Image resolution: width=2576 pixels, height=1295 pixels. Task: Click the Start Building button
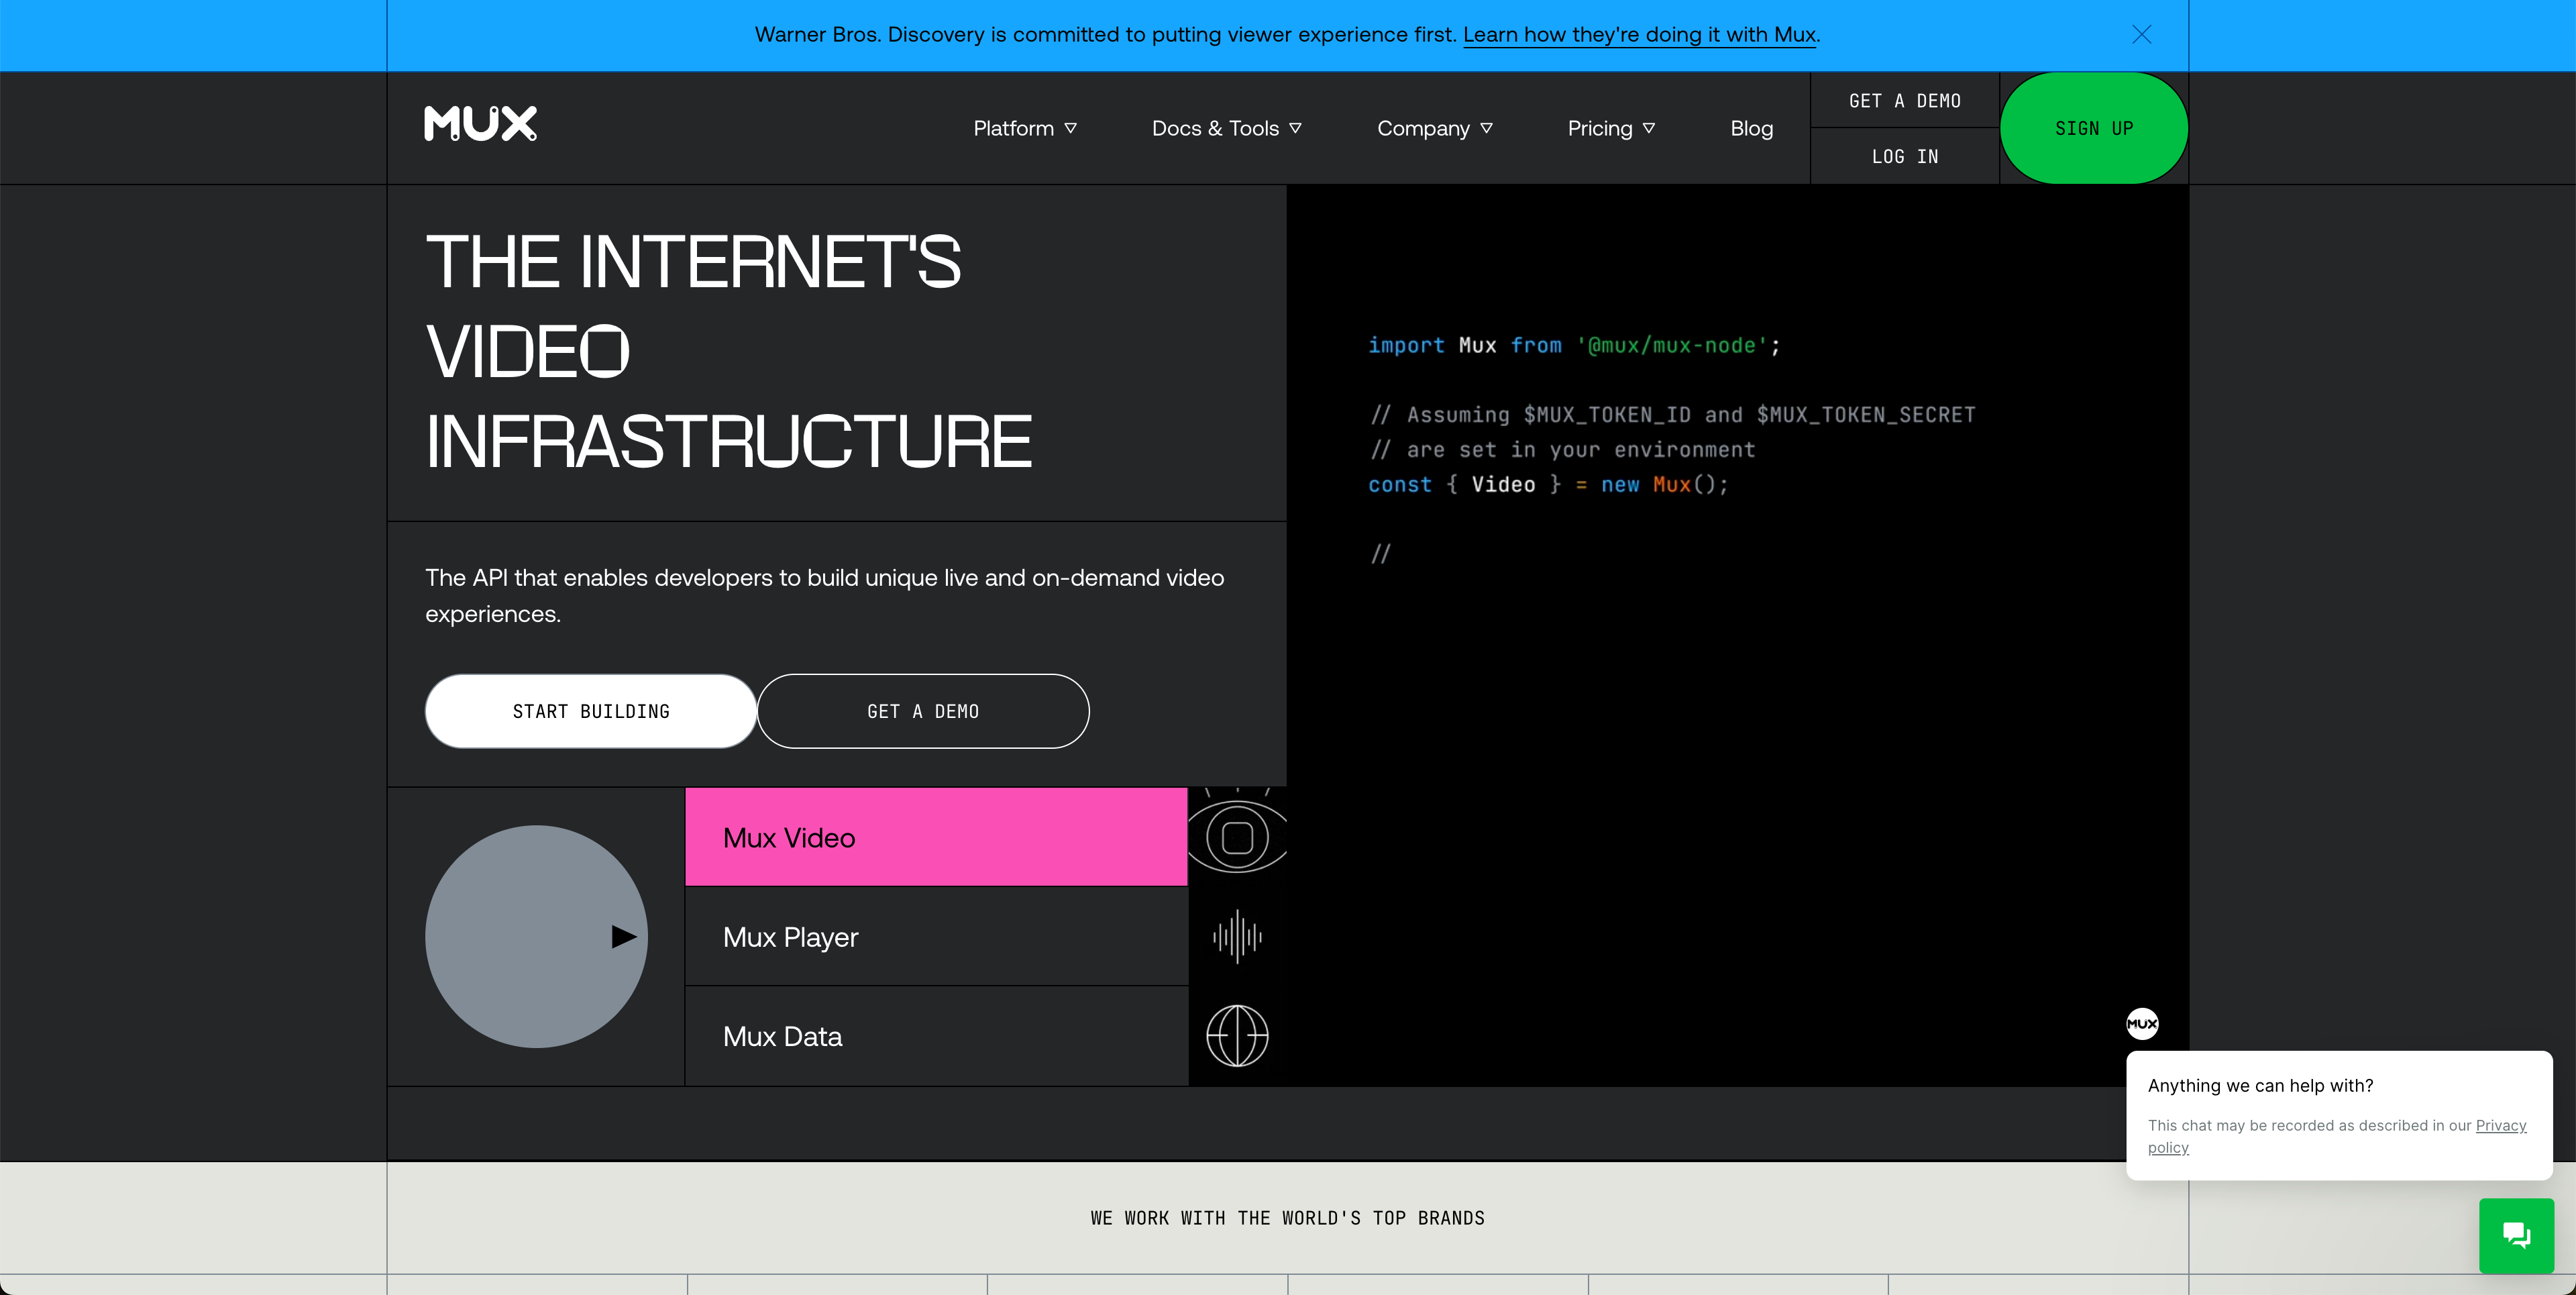pyautogui.click(x=590, y=711)
